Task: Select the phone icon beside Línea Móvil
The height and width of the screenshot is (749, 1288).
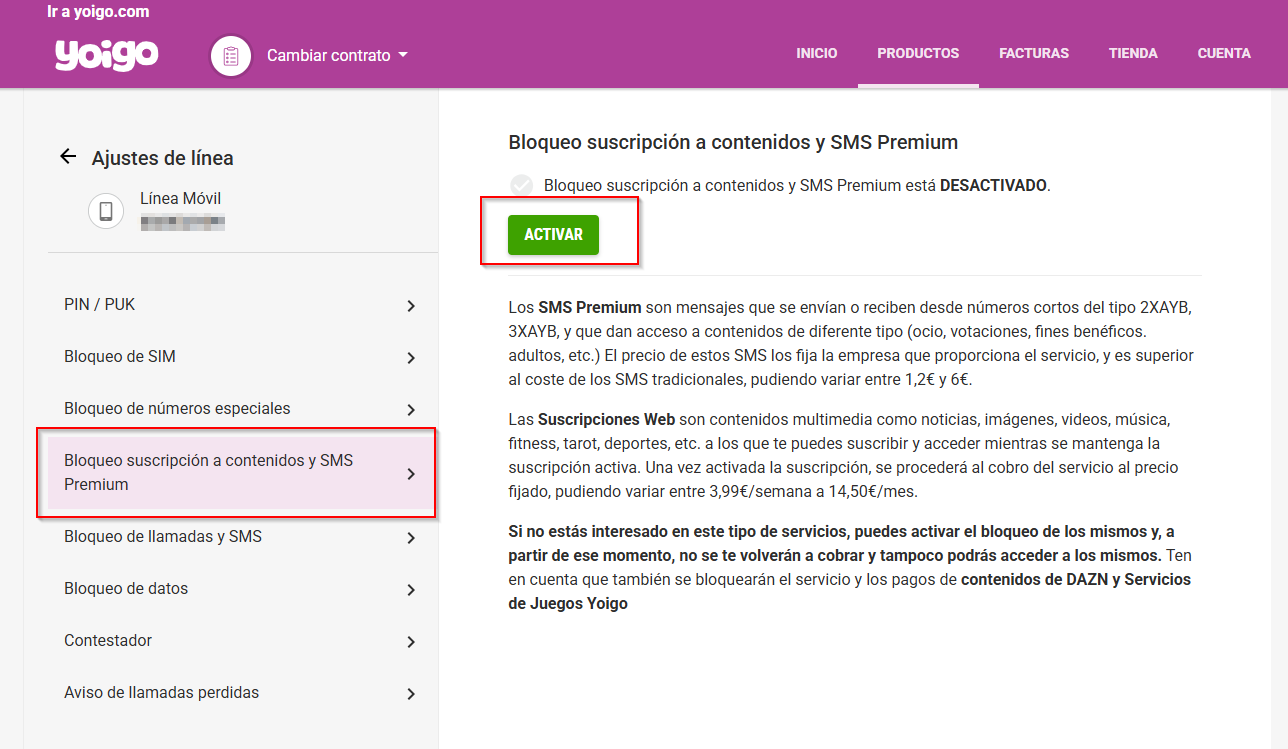Action: coord(105,210)
